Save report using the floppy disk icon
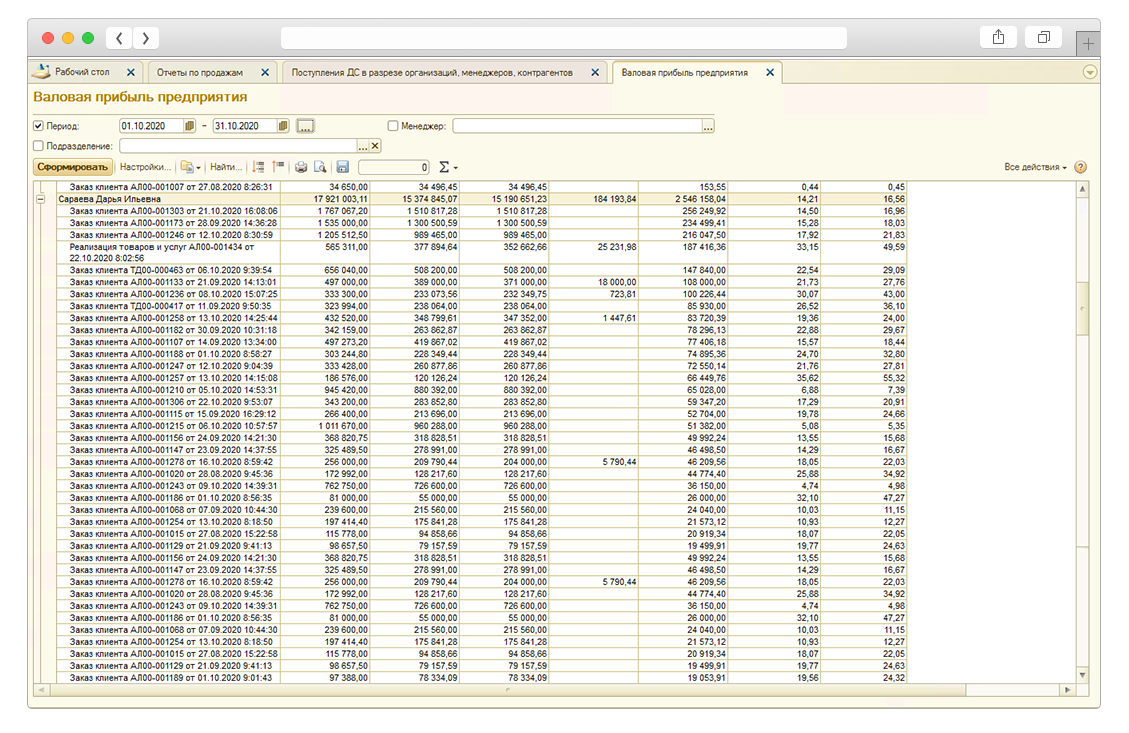Screen dimensions: 1129x733 342,167
